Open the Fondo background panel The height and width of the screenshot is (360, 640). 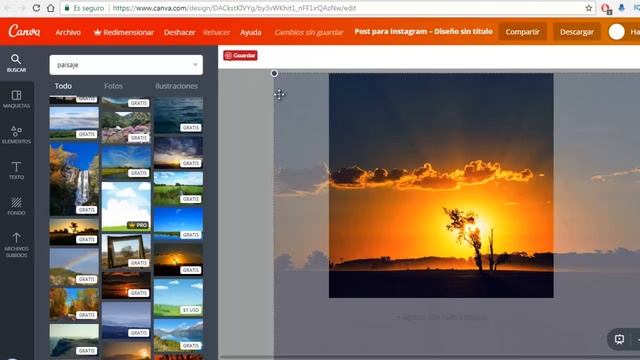point(16,206)
